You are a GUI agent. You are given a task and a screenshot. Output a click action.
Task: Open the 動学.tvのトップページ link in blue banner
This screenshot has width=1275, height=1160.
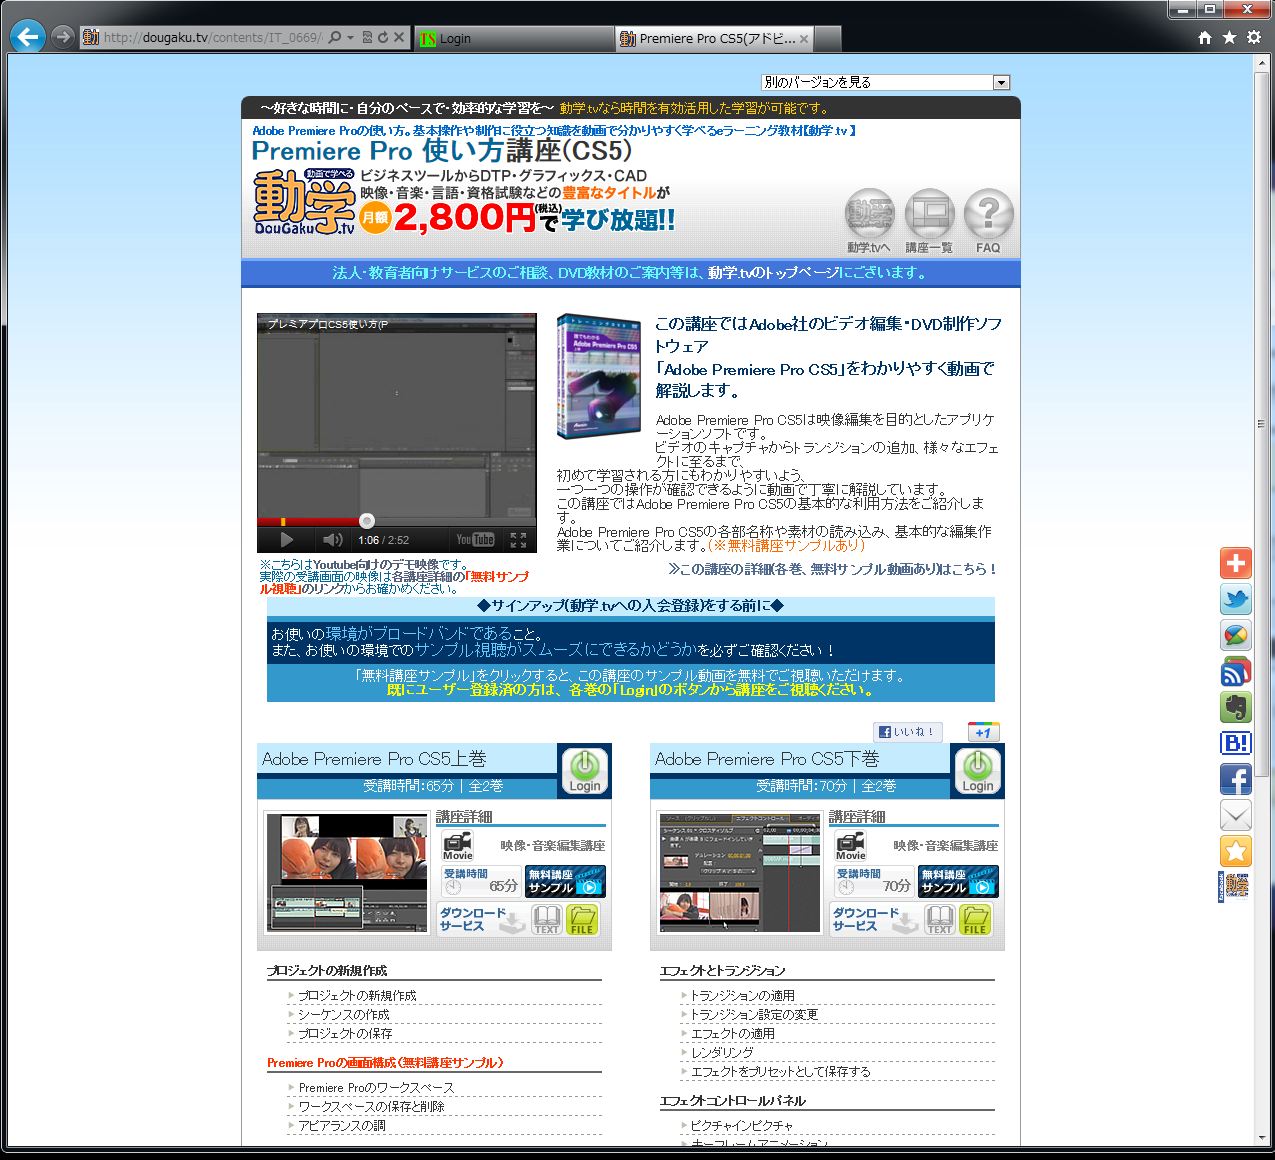point(773,273)
